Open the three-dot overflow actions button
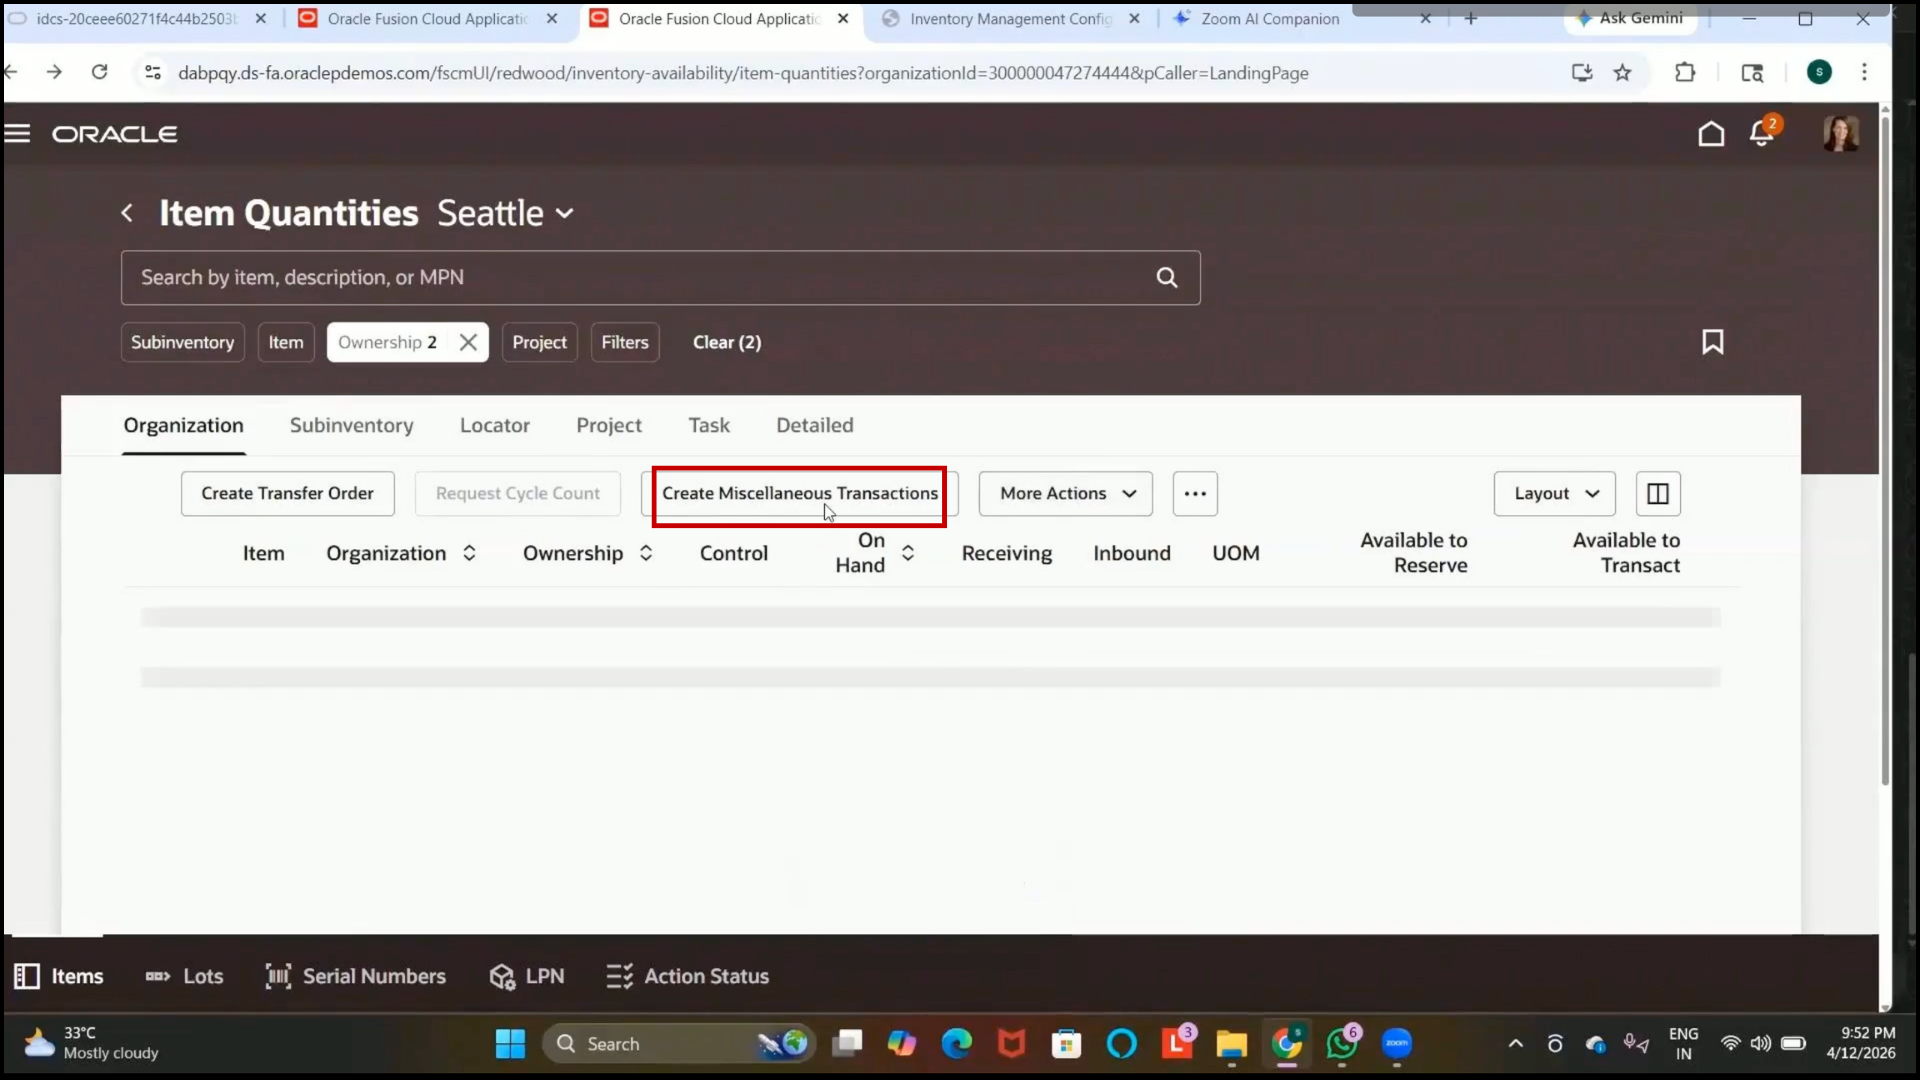The width and height of the screenshot is (1920, 1080). click(x=1195, y=494)
